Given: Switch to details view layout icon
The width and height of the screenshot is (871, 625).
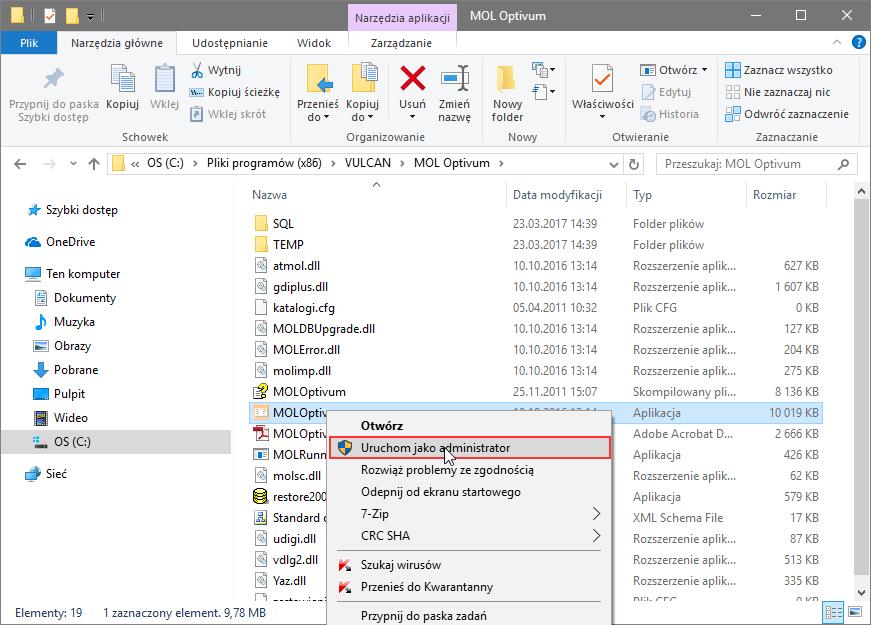Looking at the screenshot, I should (834, 612).
